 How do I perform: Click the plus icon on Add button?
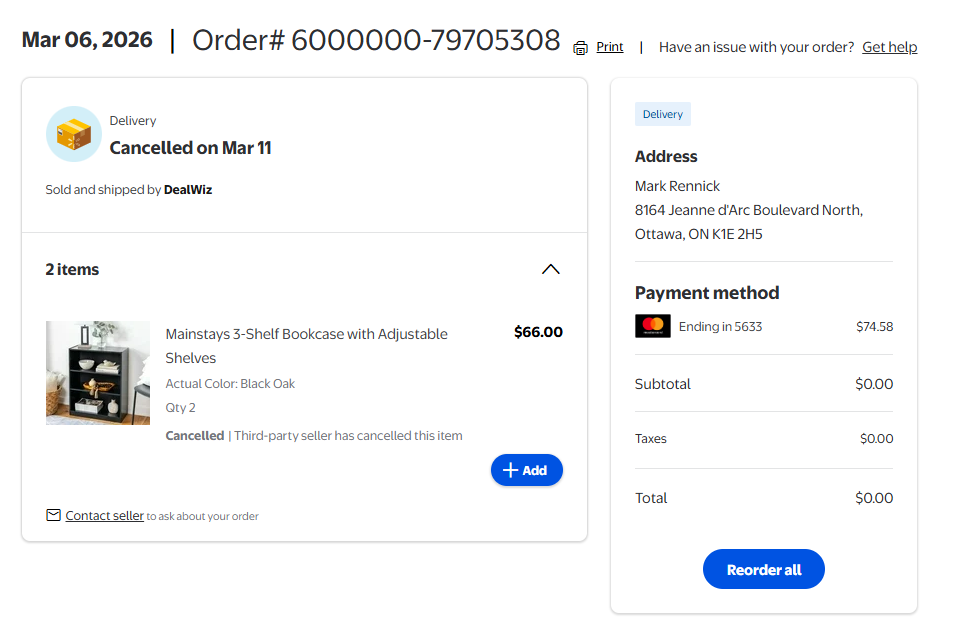510,470
